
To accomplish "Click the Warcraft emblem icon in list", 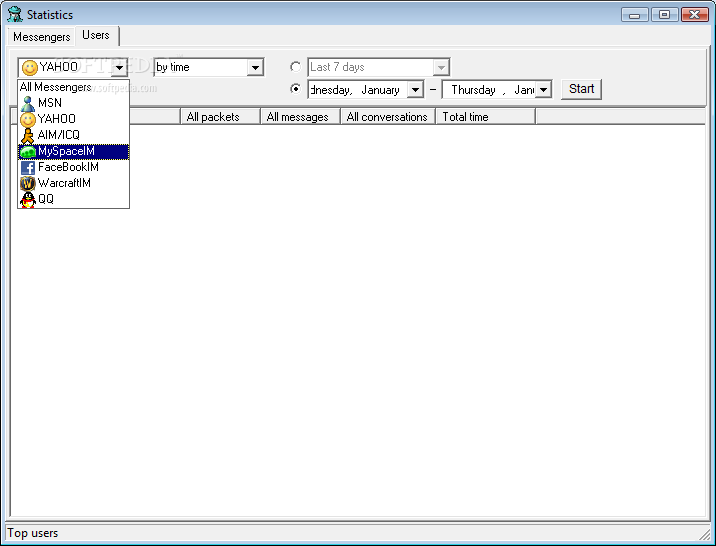I will click(x=27, y=184).
